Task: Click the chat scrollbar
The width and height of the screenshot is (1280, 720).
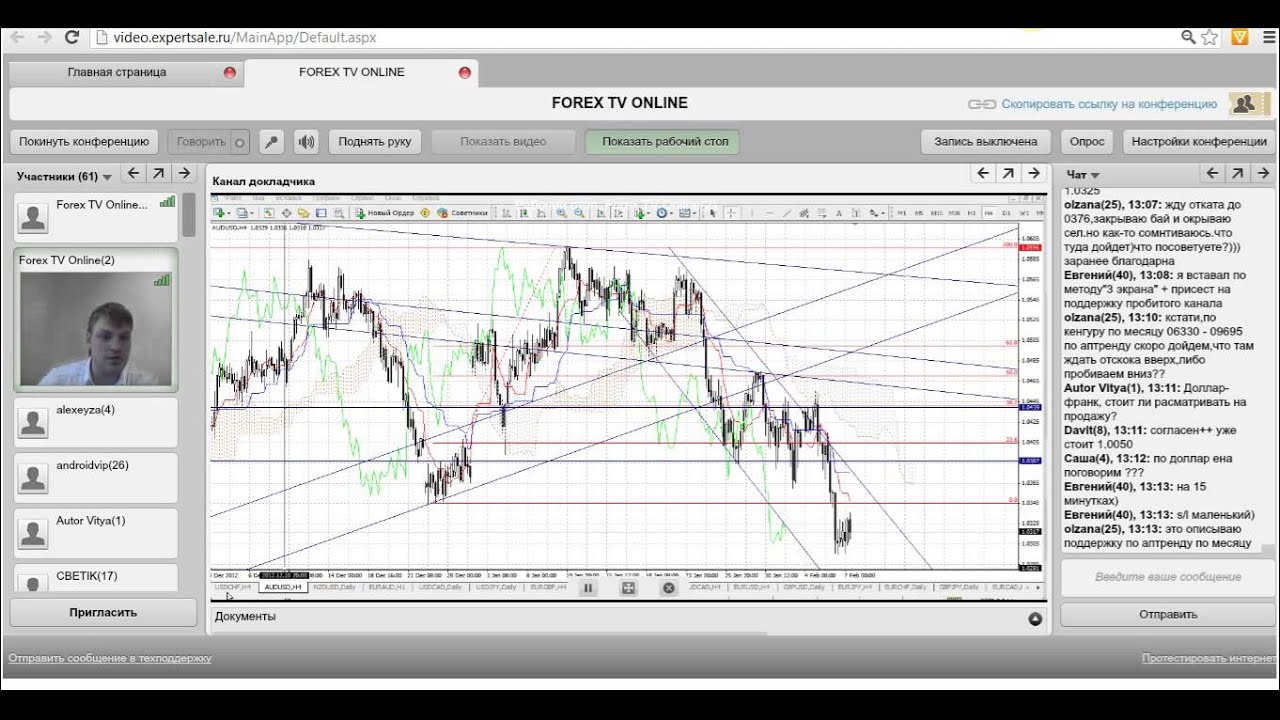Action: tap(1269, 548)
